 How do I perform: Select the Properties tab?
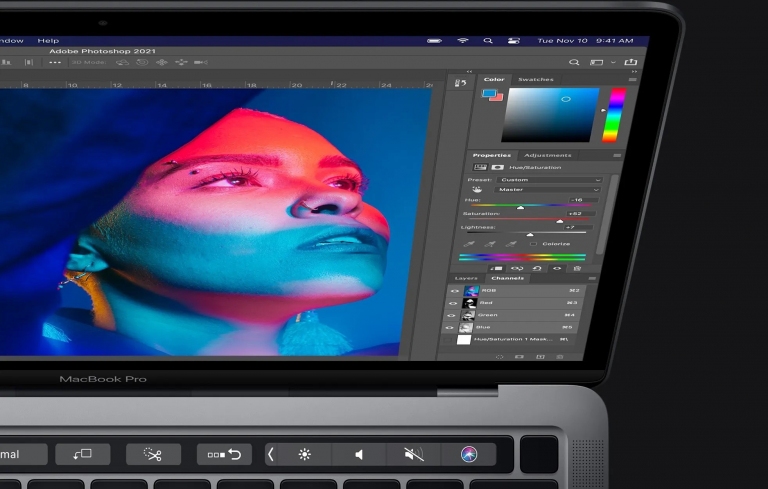[491, 155]
